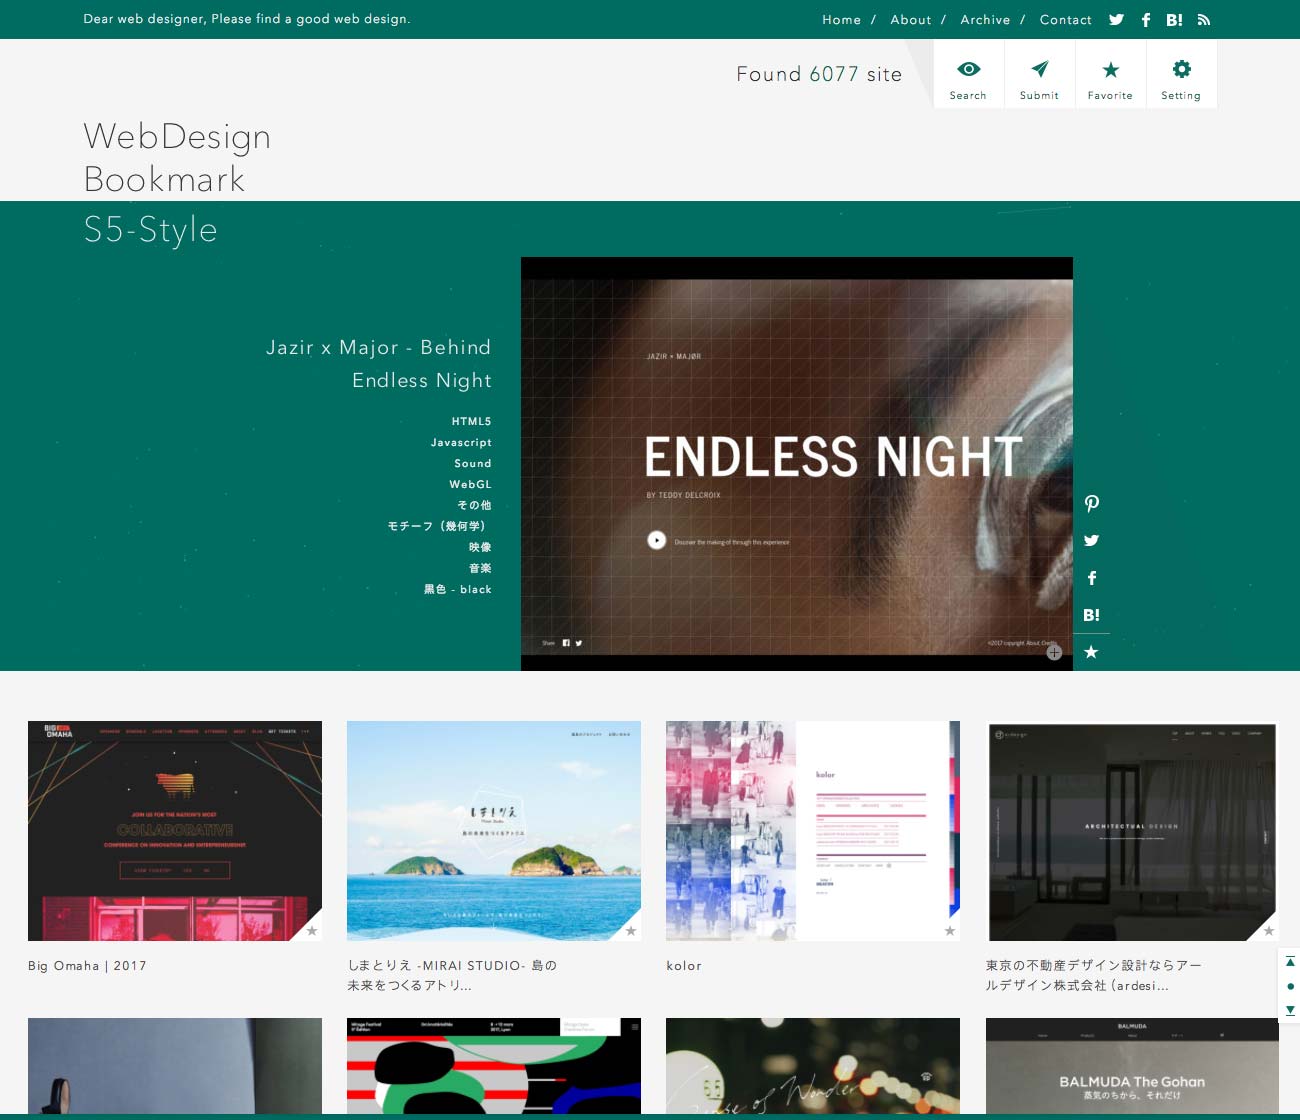Tweet featured site using side Twitter icon
This screenshot has height=1120, width=1300.
(1091, 541)
